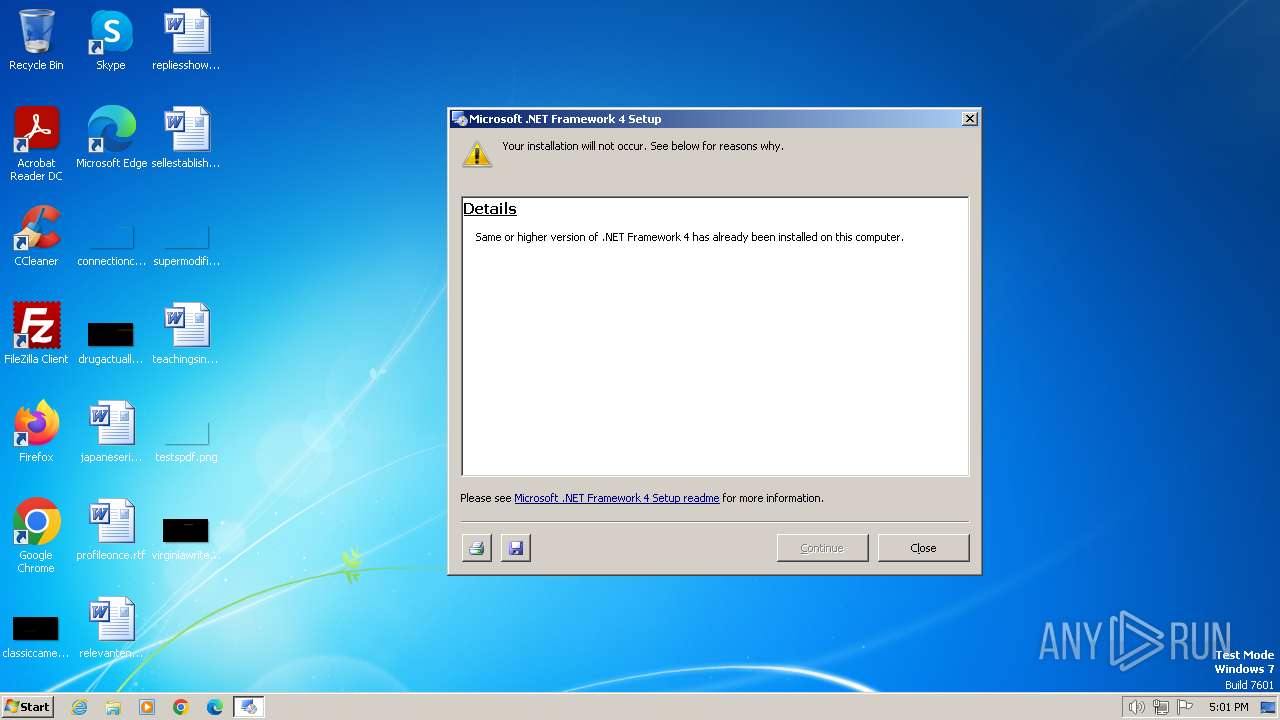Click the Details heading in the dialog
The height and width of the screenshot is (720, 1280).
click(x=490, y=209)
